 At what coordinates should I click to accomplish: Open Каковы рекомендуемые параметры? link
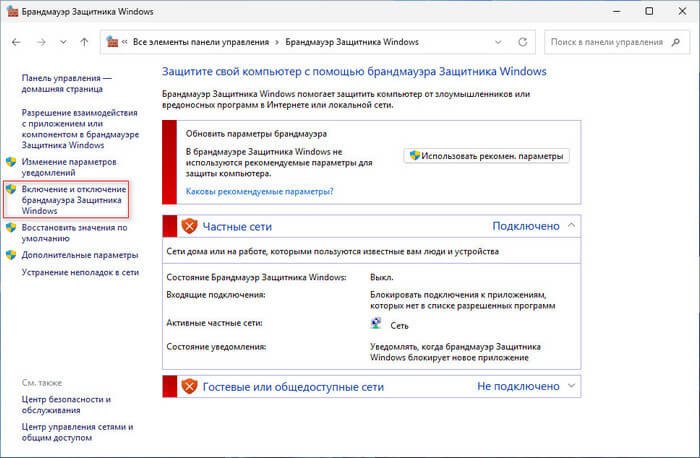tap(259, 192)
